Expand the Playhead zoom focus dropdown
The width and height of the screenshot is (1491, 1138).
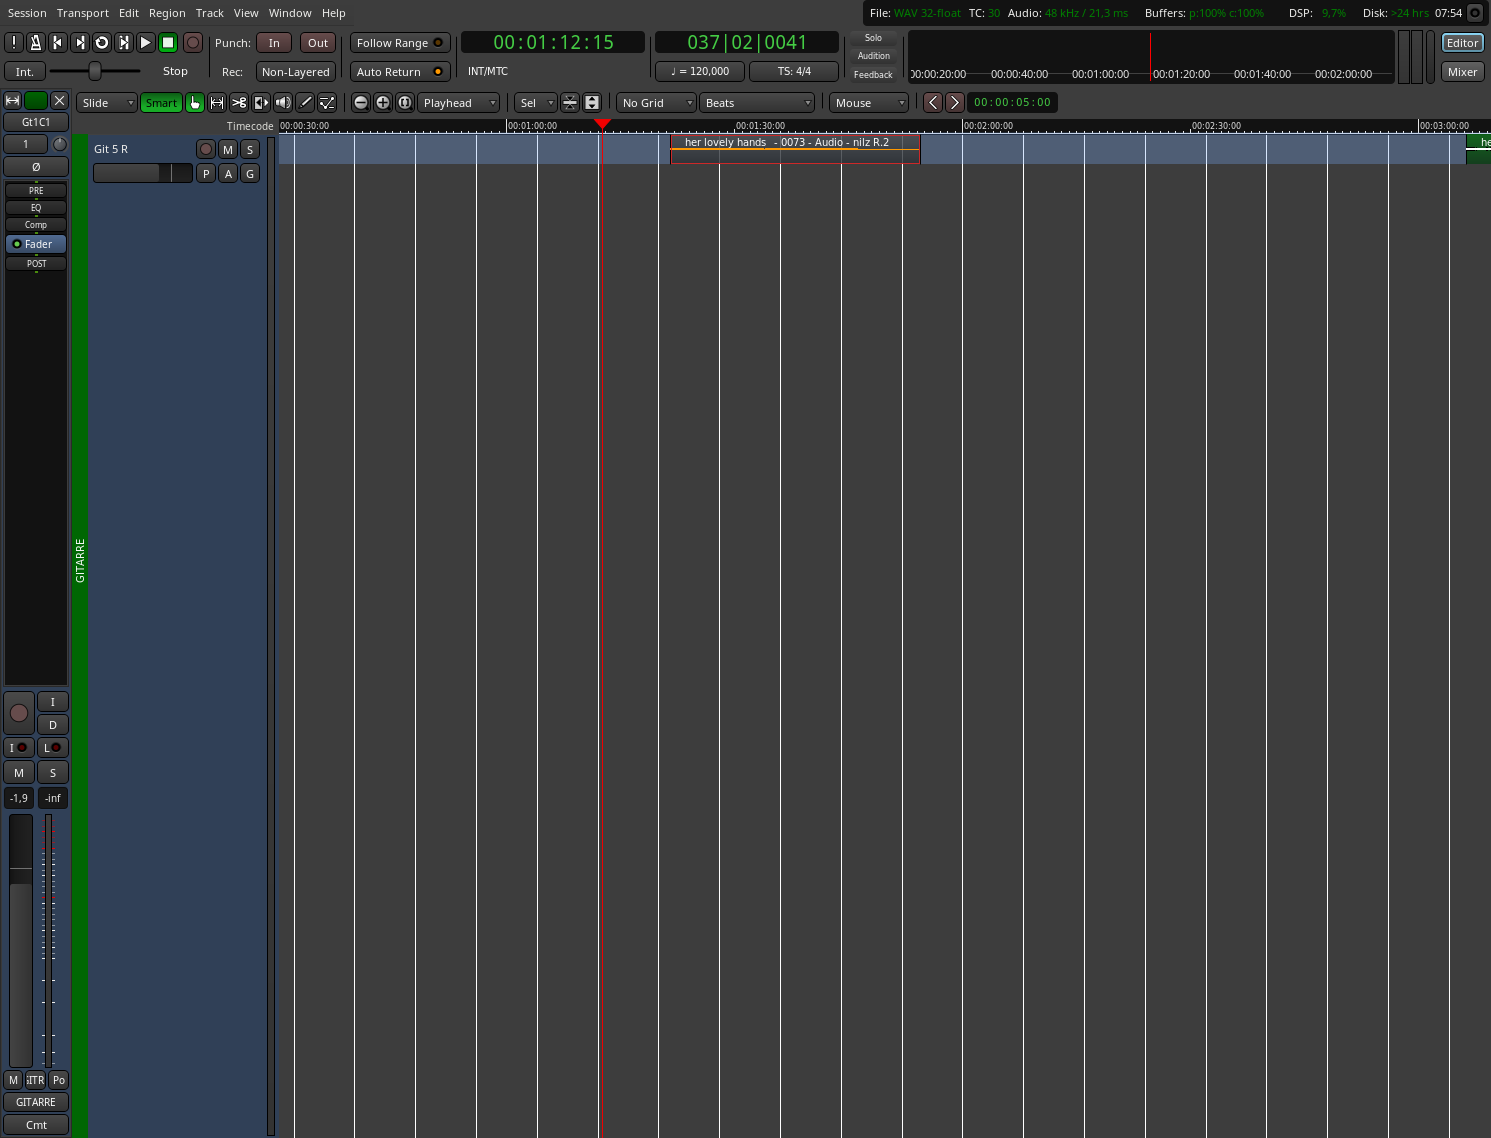458,103
